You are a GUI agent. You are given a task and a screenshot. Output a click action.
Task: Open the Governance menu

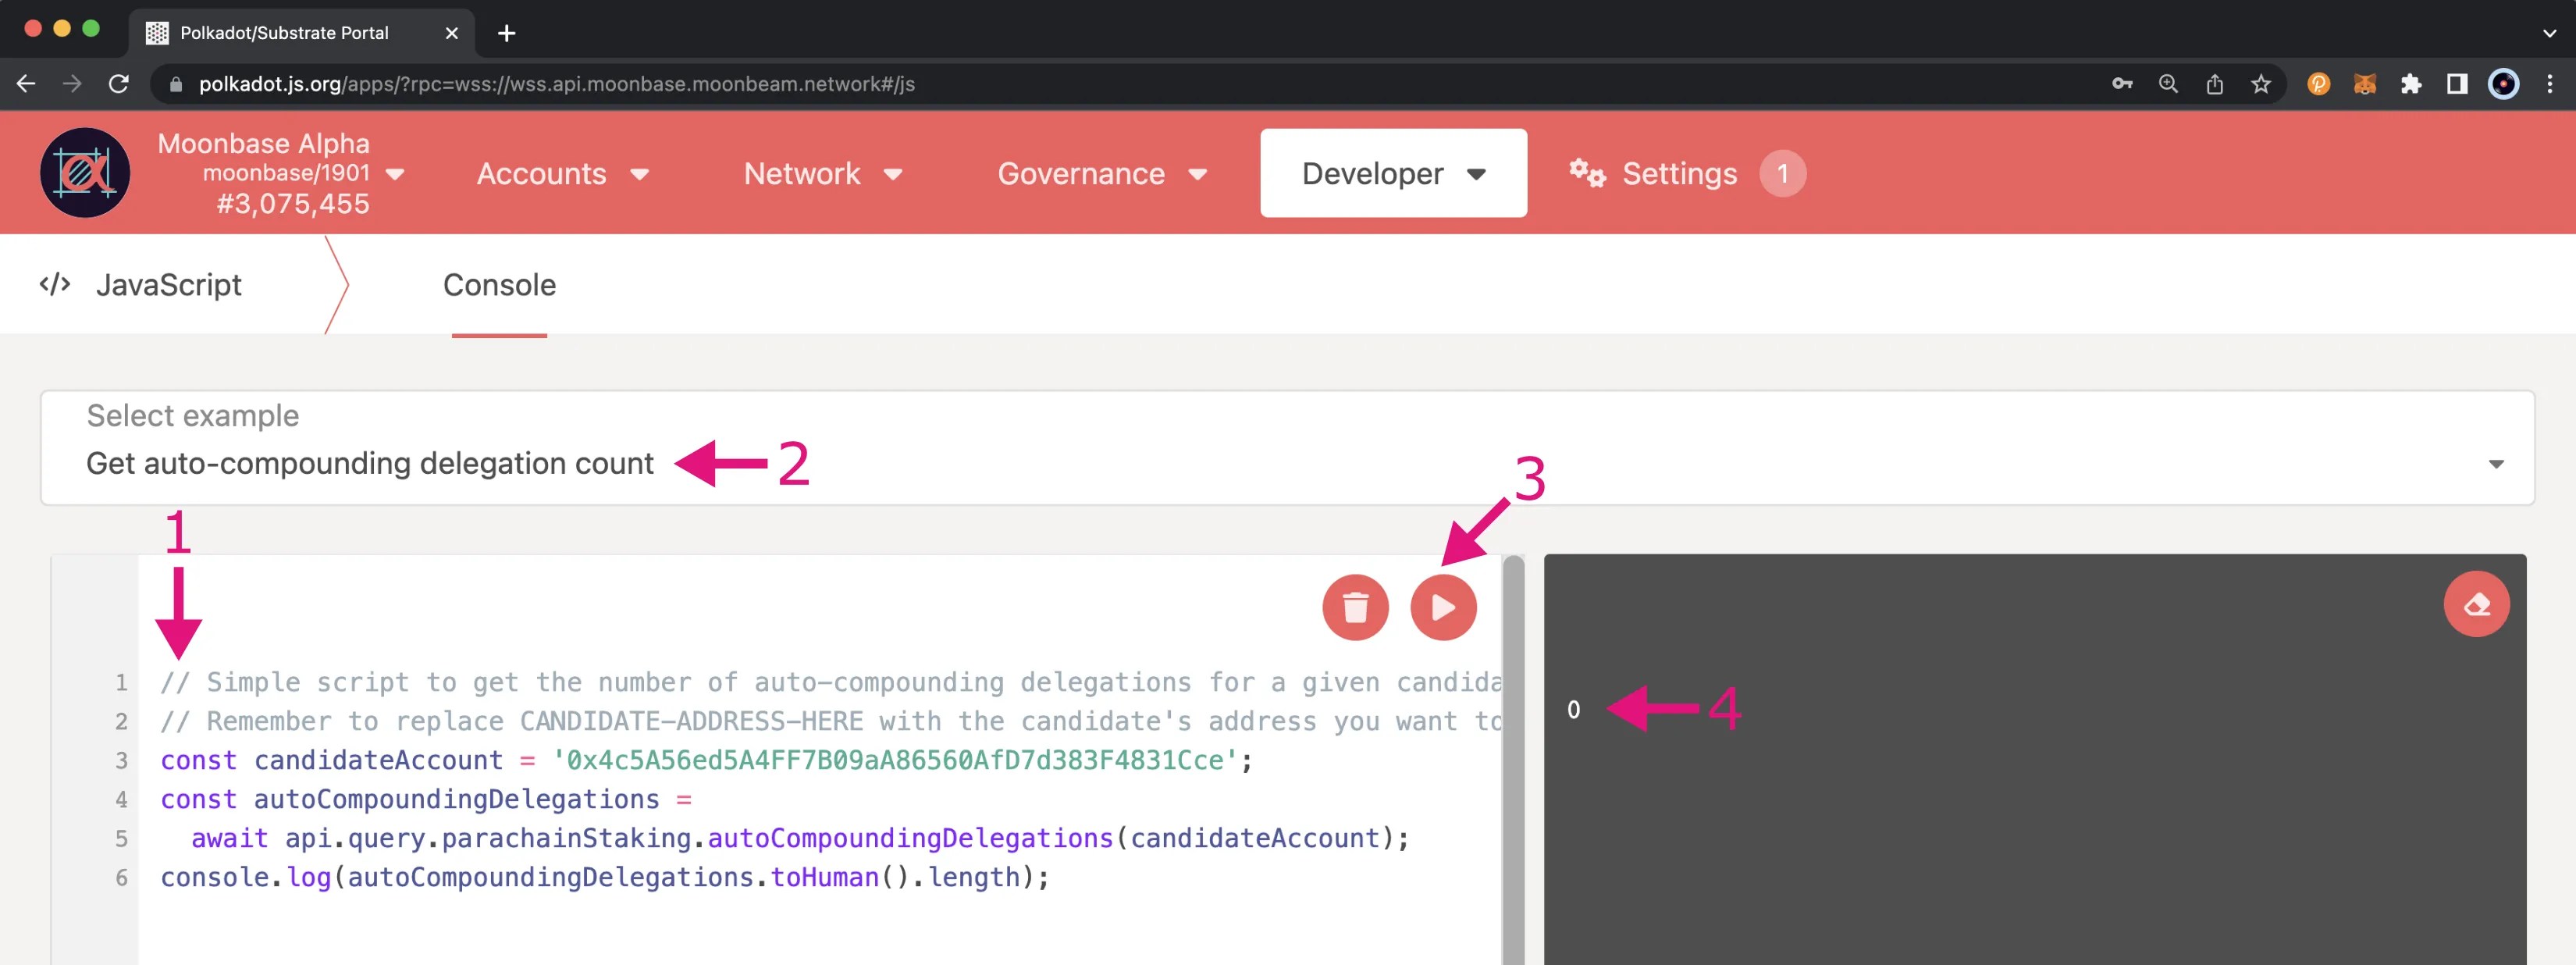(1101, 173)
